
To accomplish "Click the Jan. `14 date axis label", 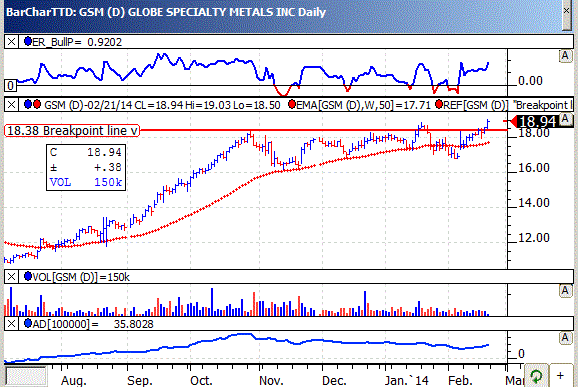I will pyautogui.click(x=407, y=380).
